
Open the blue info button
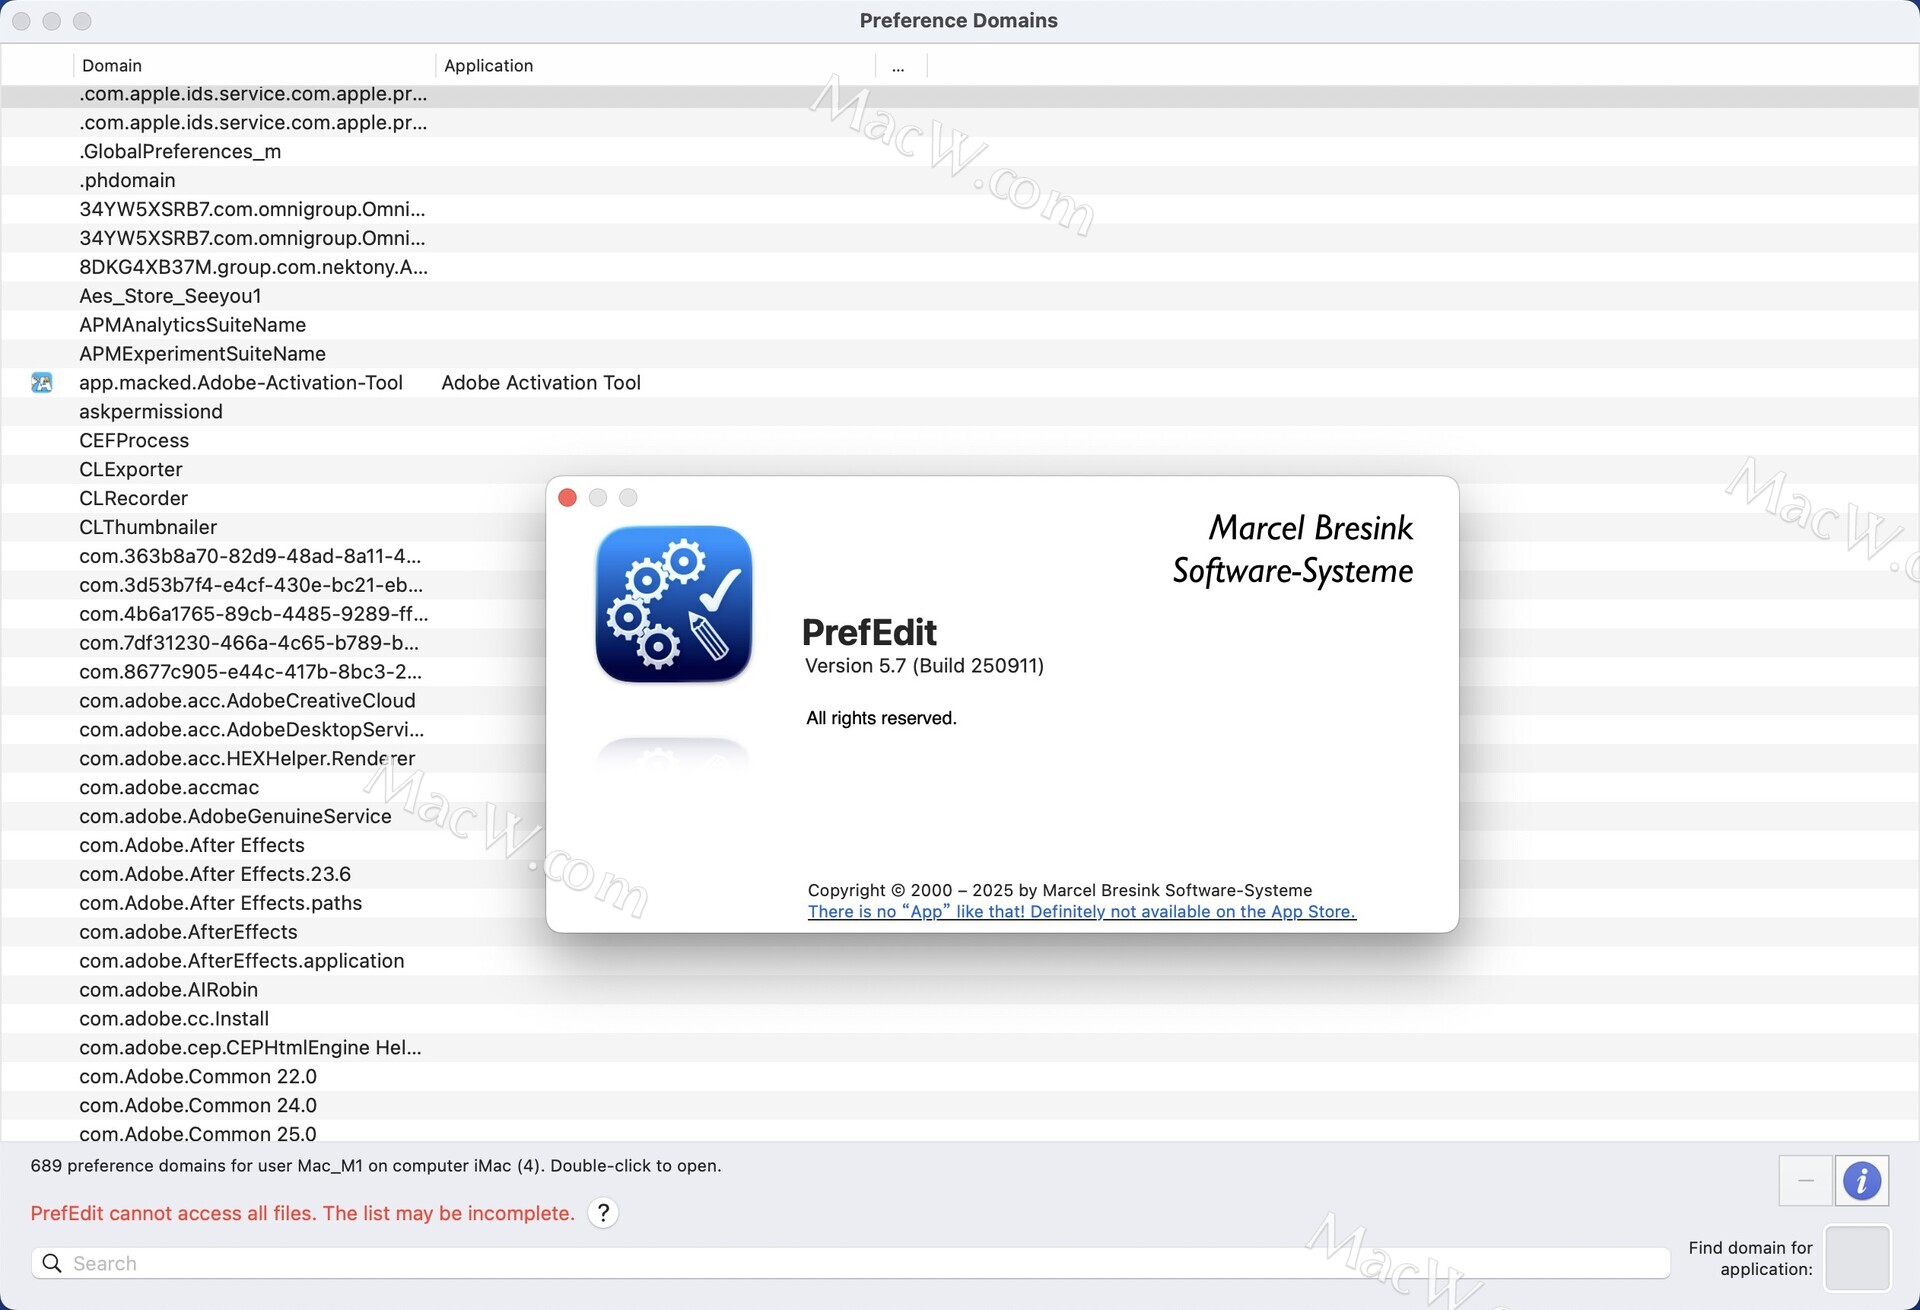pyautogui.click(x=1861, y=1181)
